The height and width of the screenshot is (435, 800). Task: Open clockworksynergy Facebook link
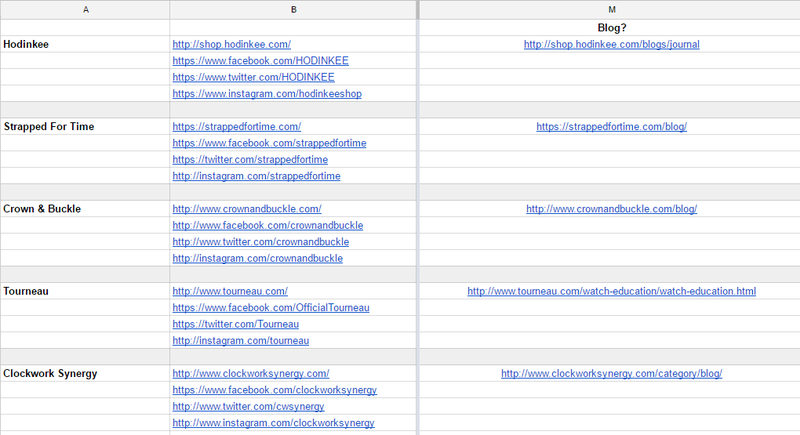point(274,390)
